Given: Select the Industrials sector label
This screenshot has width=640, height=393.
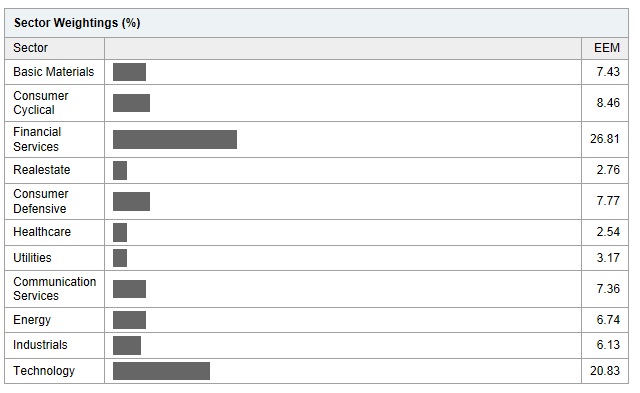Looking at the screenshot, I should [40, 345].
